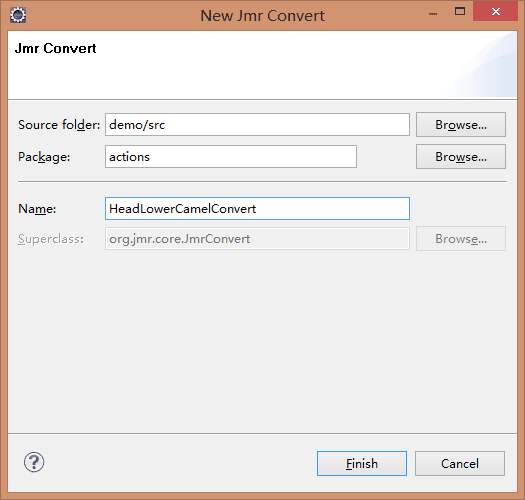Click the gear application icon in title bar

18,15
